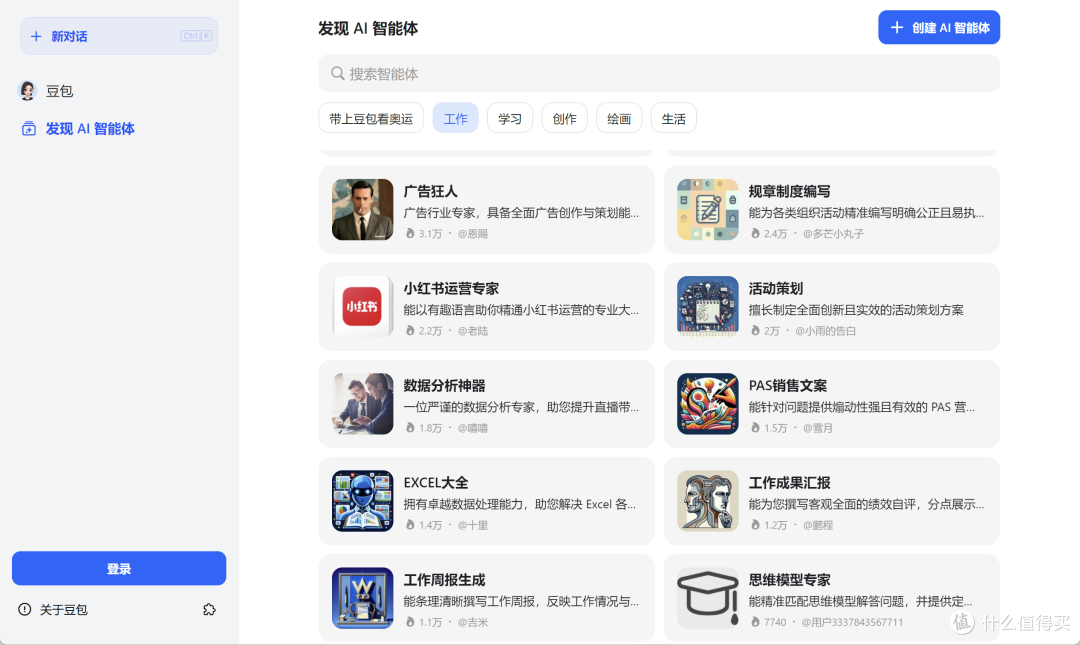Click the author name @恩赐

(x=472, y=234)
